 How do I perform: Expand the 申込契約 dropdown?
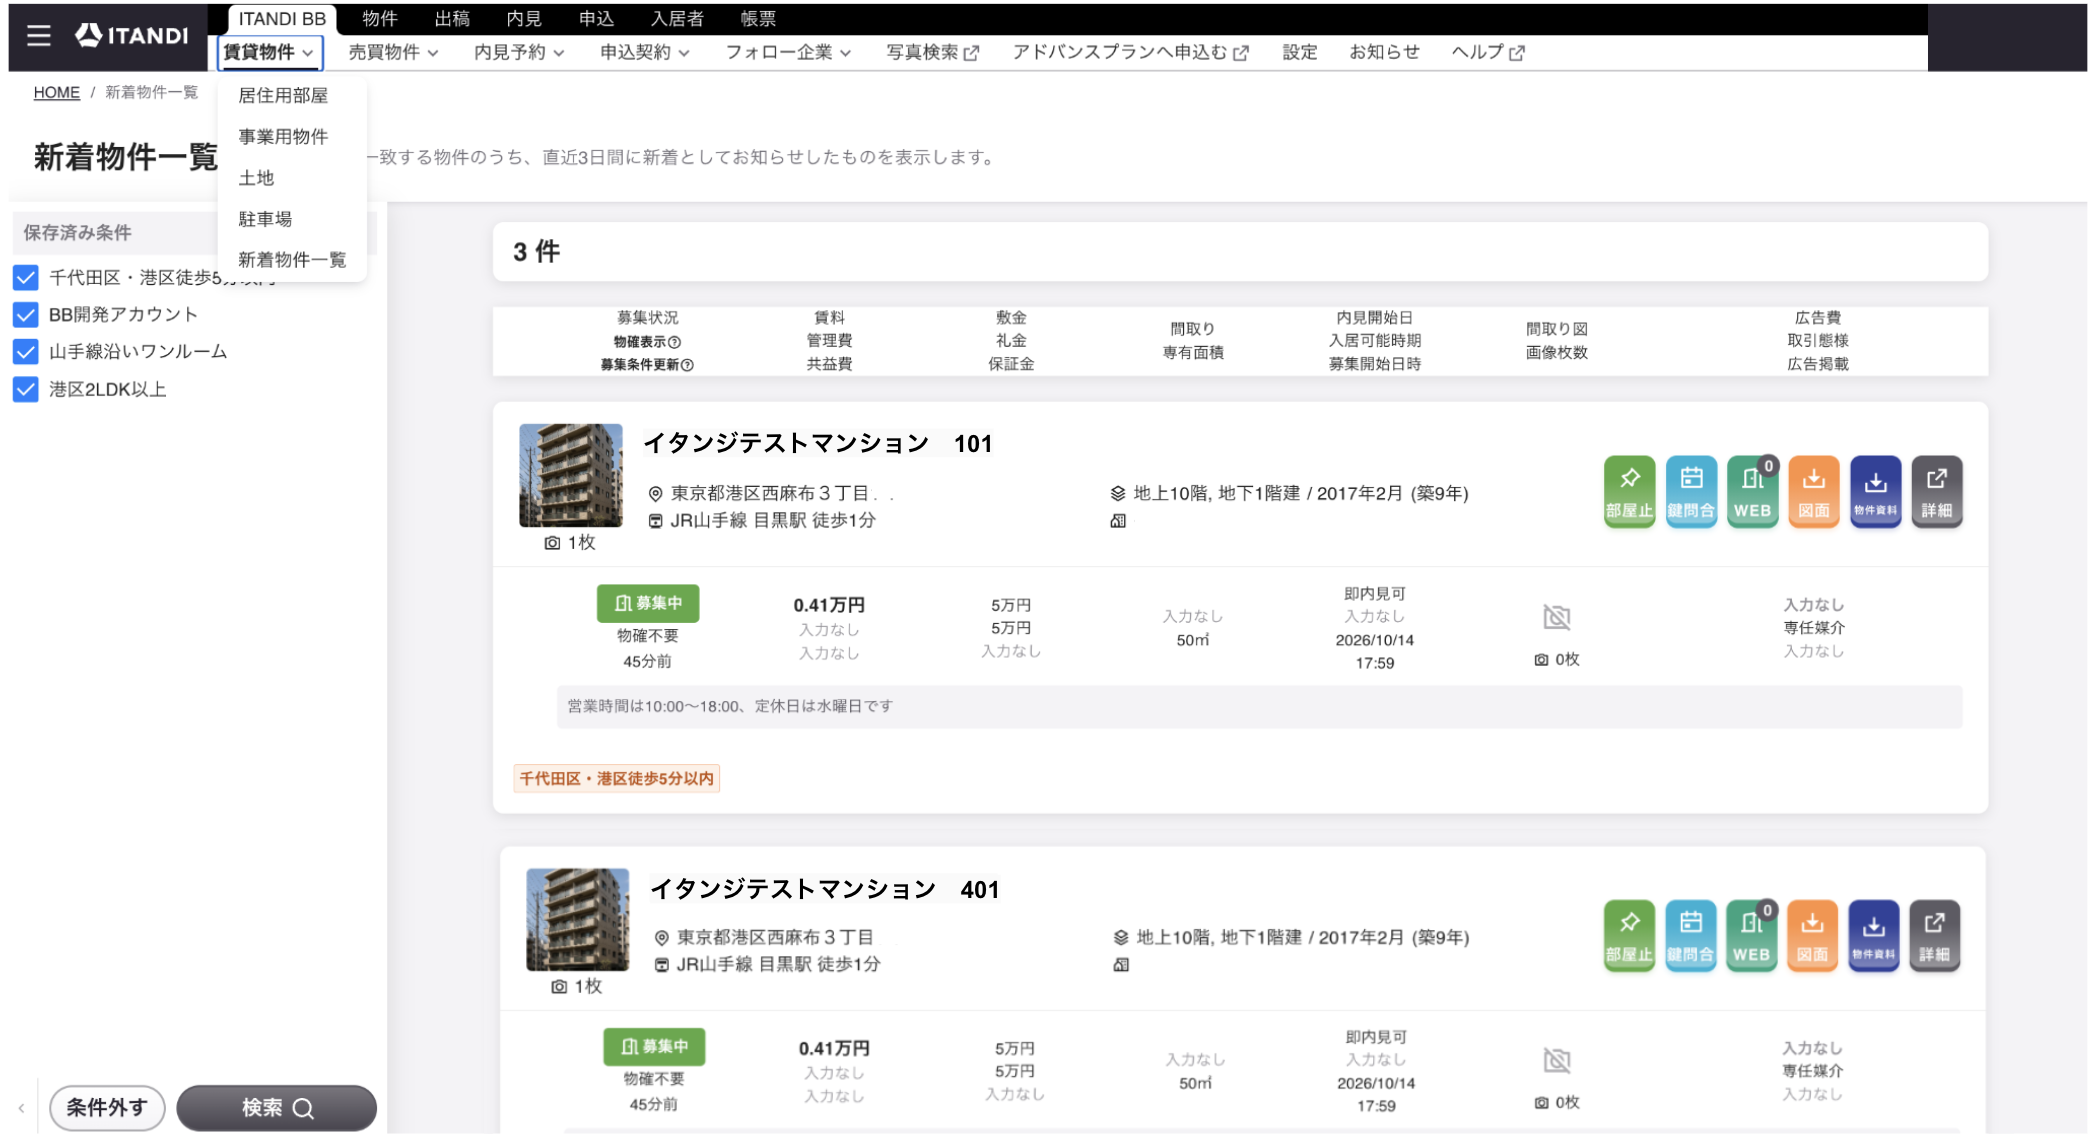coord(645,52)
